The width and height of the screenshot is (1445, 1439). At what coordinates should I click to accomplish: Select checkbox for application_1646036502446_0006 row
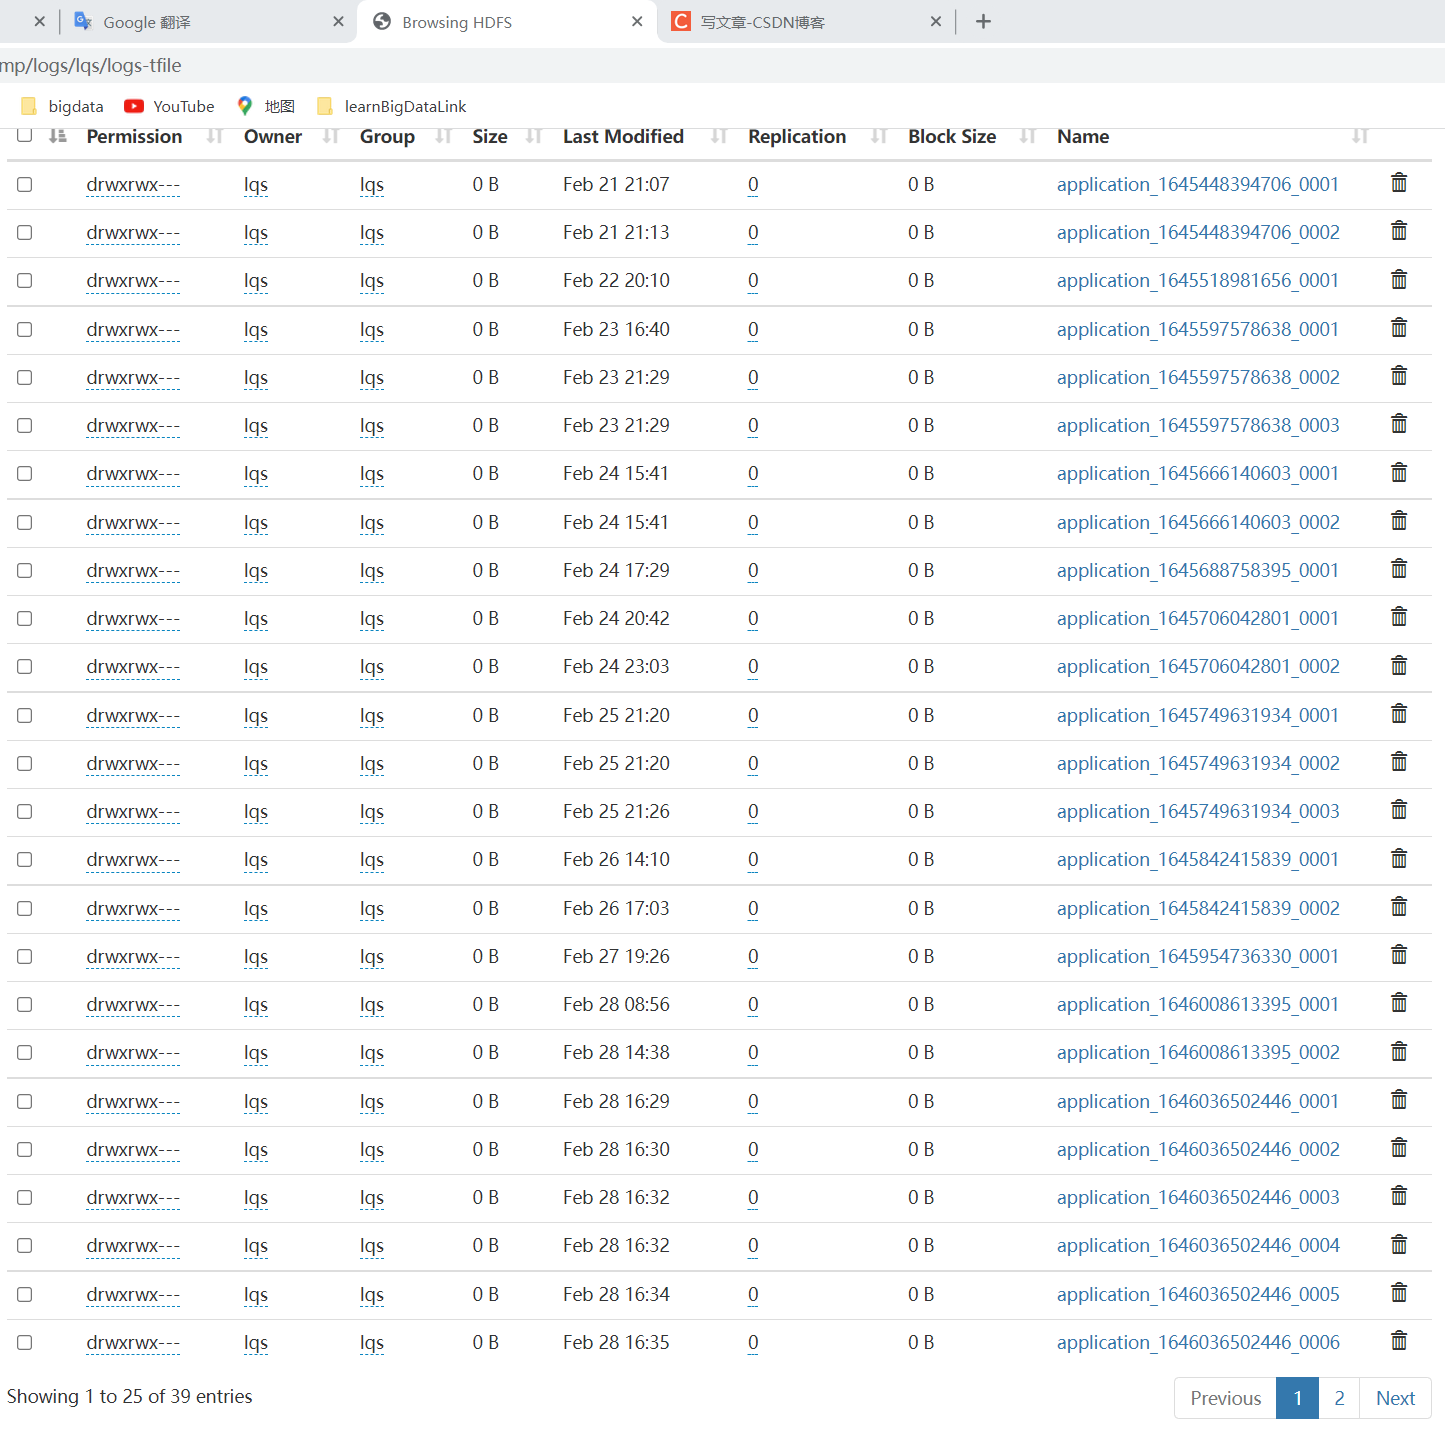25,1342
